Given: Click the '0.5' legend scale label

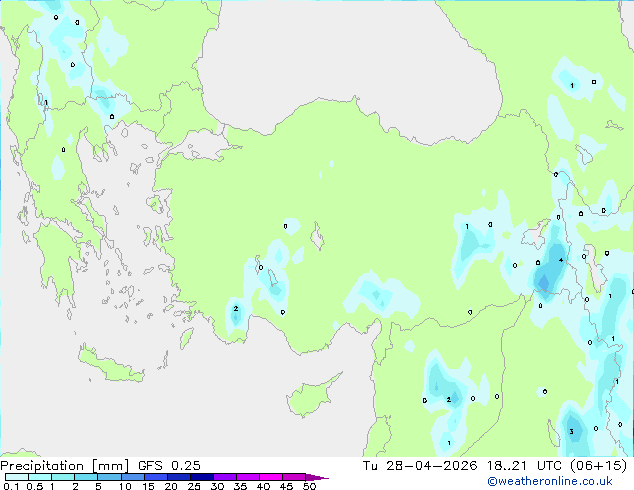Looking at the screenshot, I should tap(34, 486).
